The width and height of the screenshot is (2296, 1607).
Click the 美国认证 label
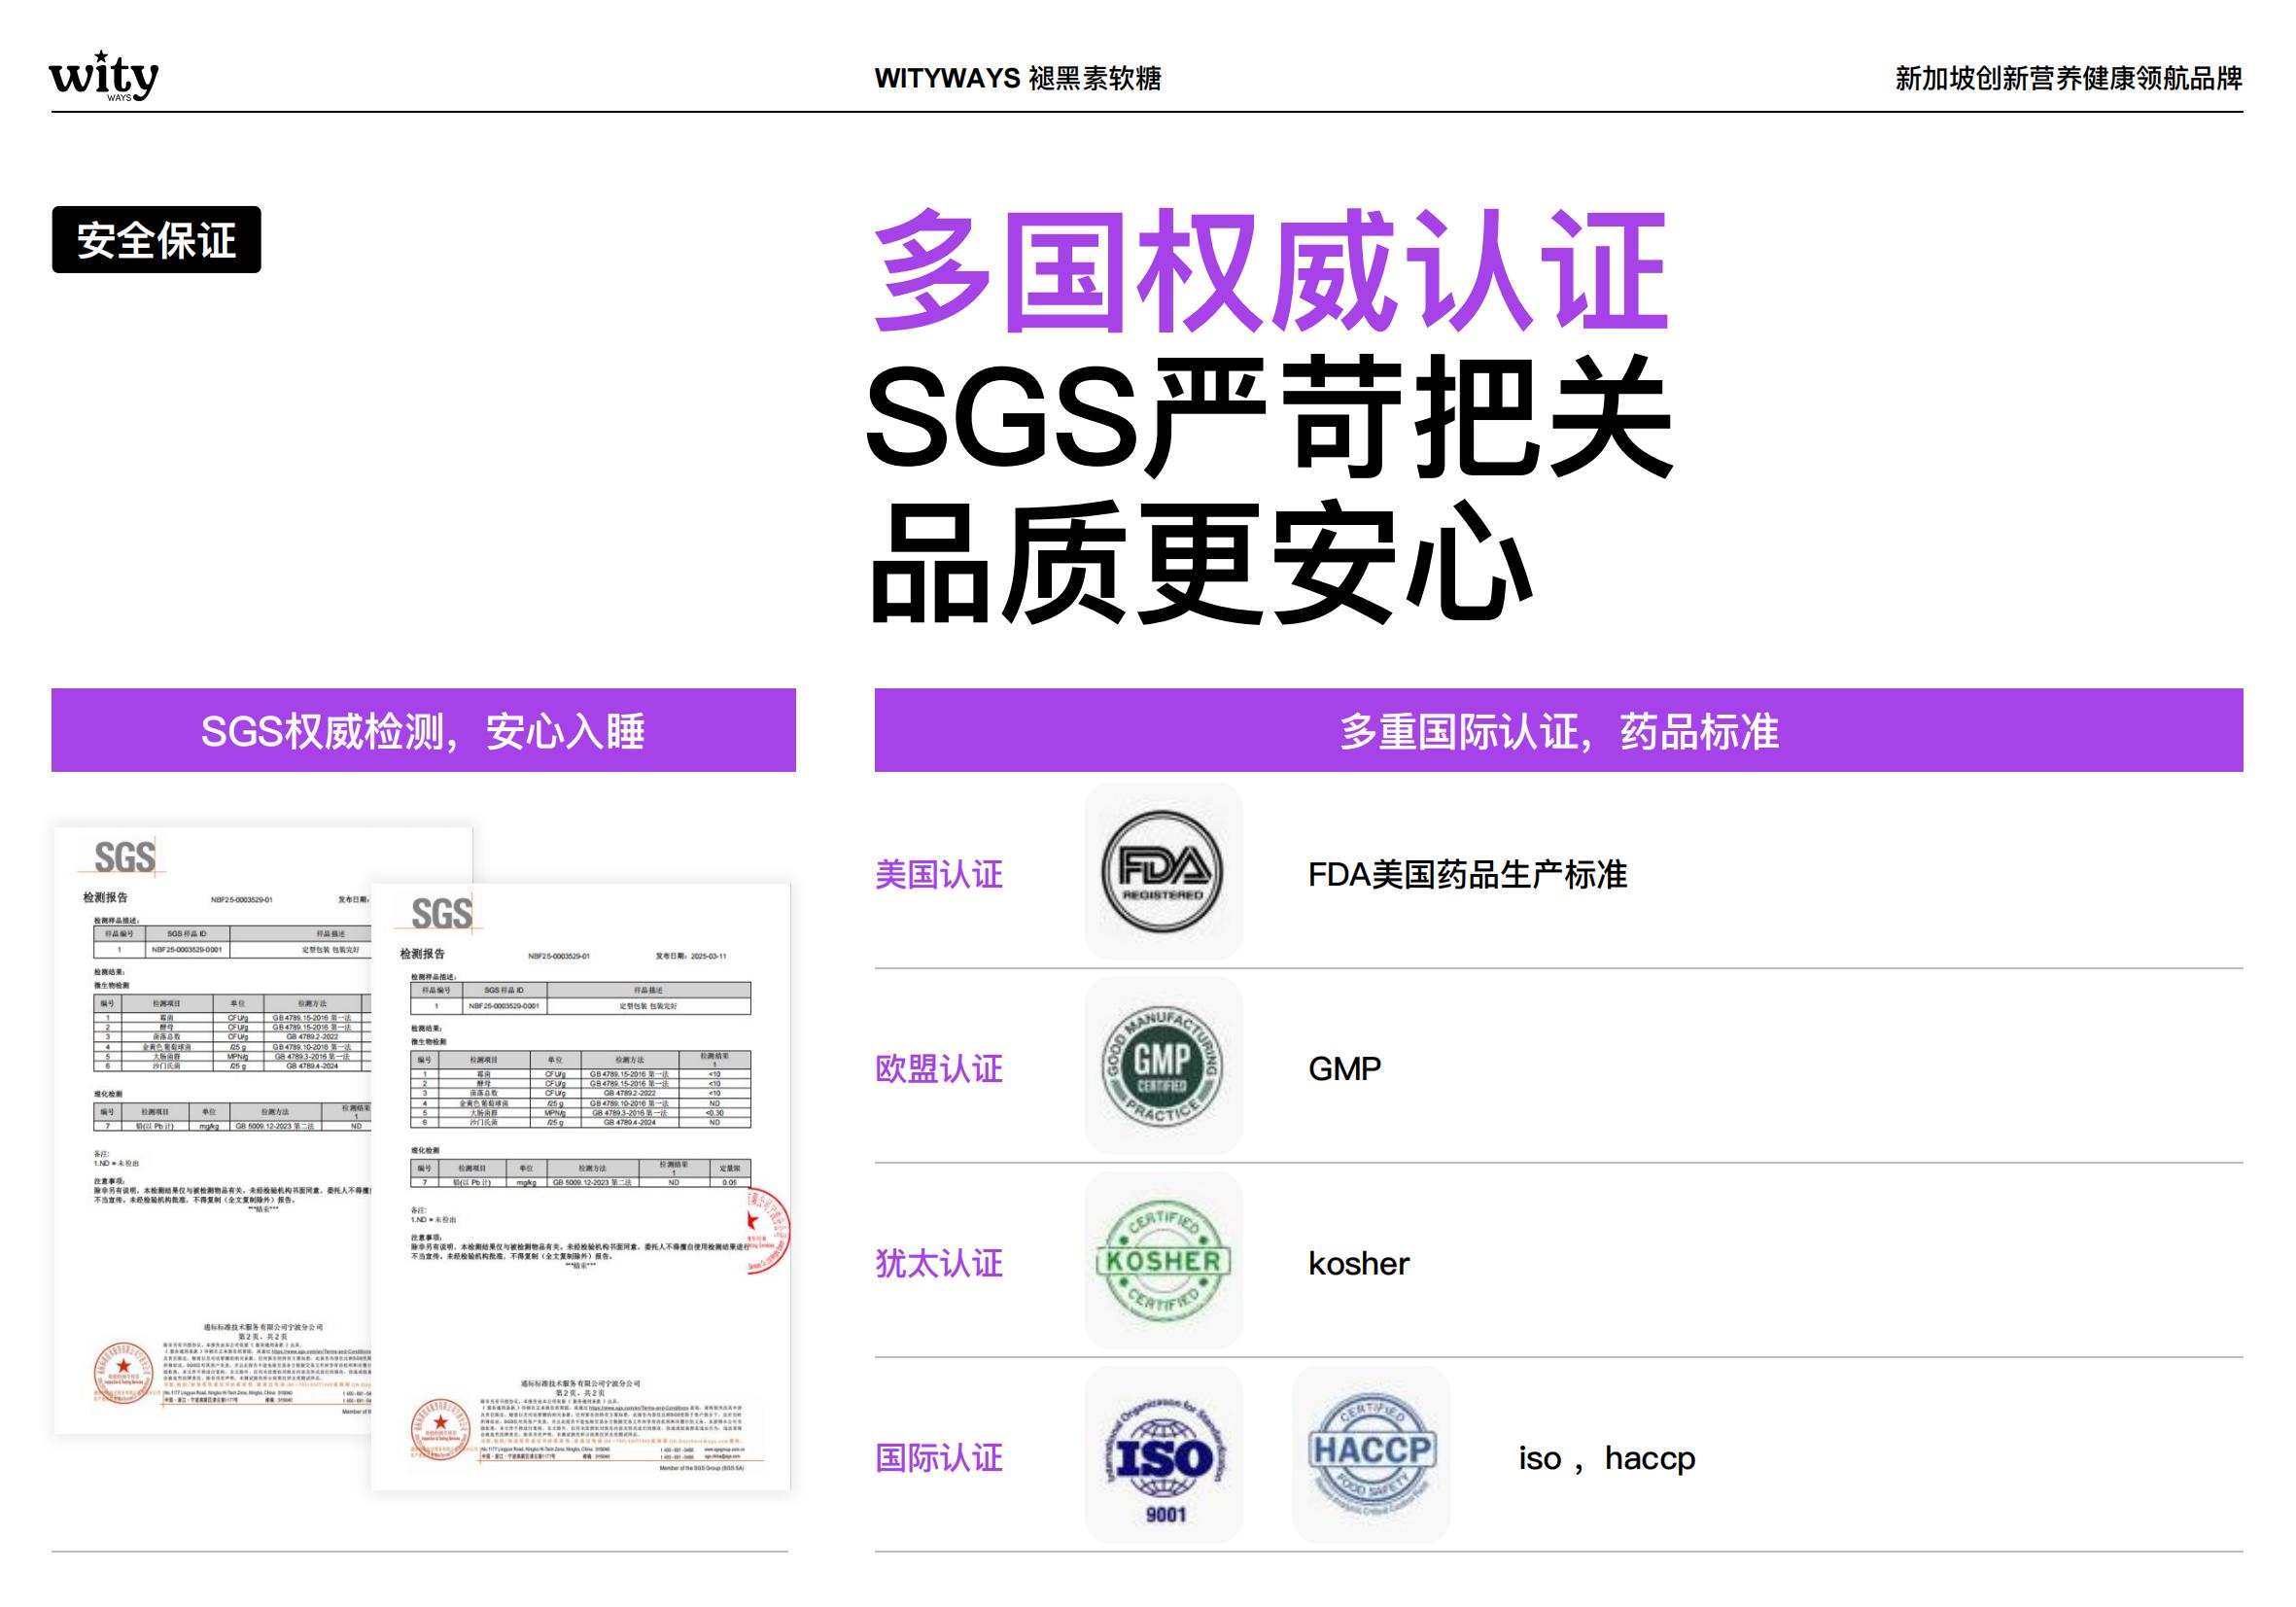coord(938,875)
